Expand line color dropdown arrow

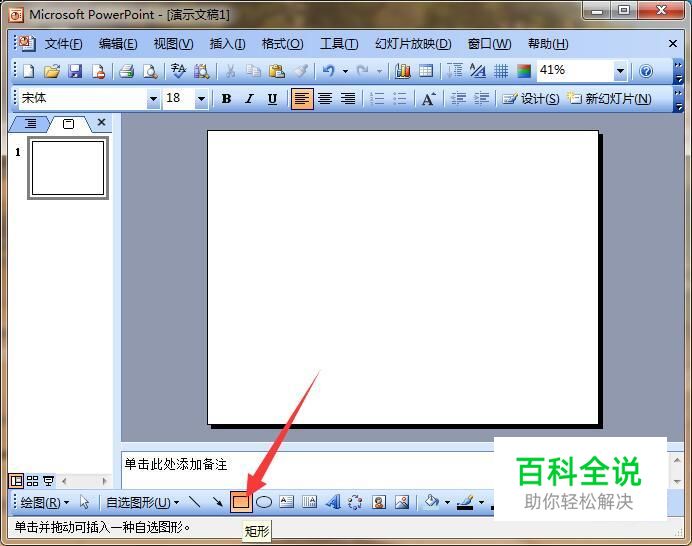[x=481, y=502]
